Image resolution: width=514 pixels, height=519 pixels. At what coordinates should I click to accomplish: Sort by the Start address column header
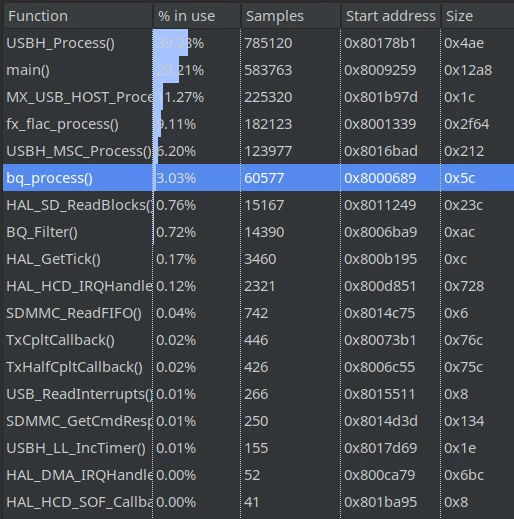391,16
